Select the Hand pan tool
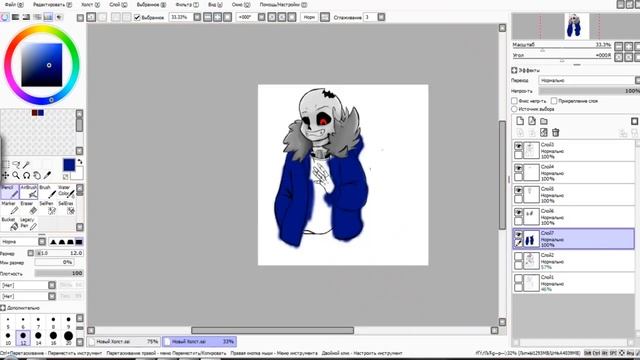 [37, 175]
